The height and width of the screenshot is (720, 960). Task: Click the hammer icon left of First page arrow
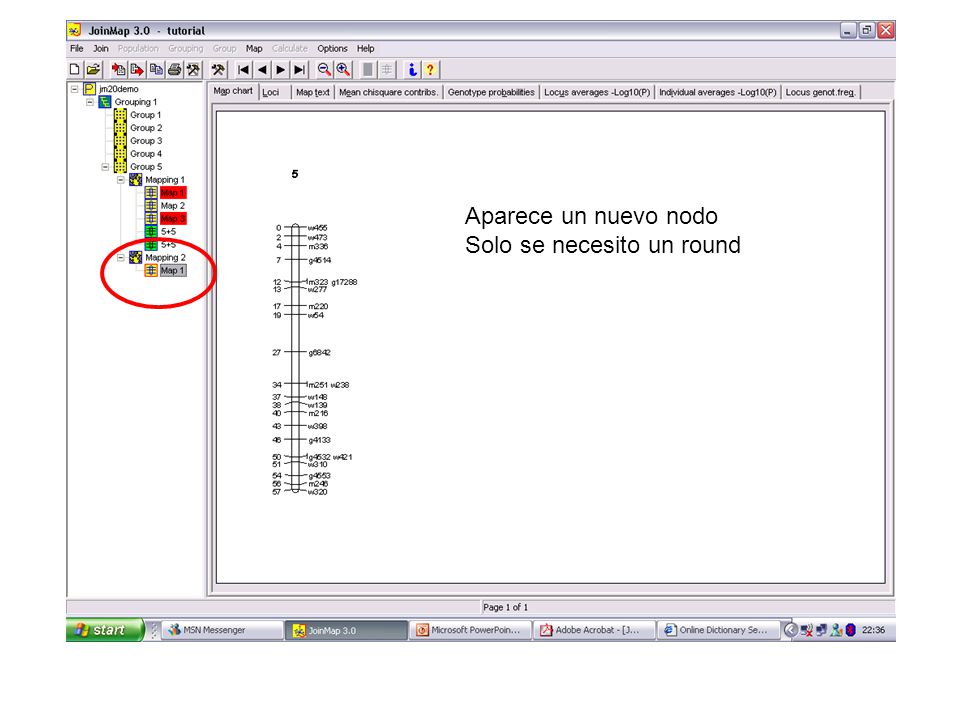[218, 70]
